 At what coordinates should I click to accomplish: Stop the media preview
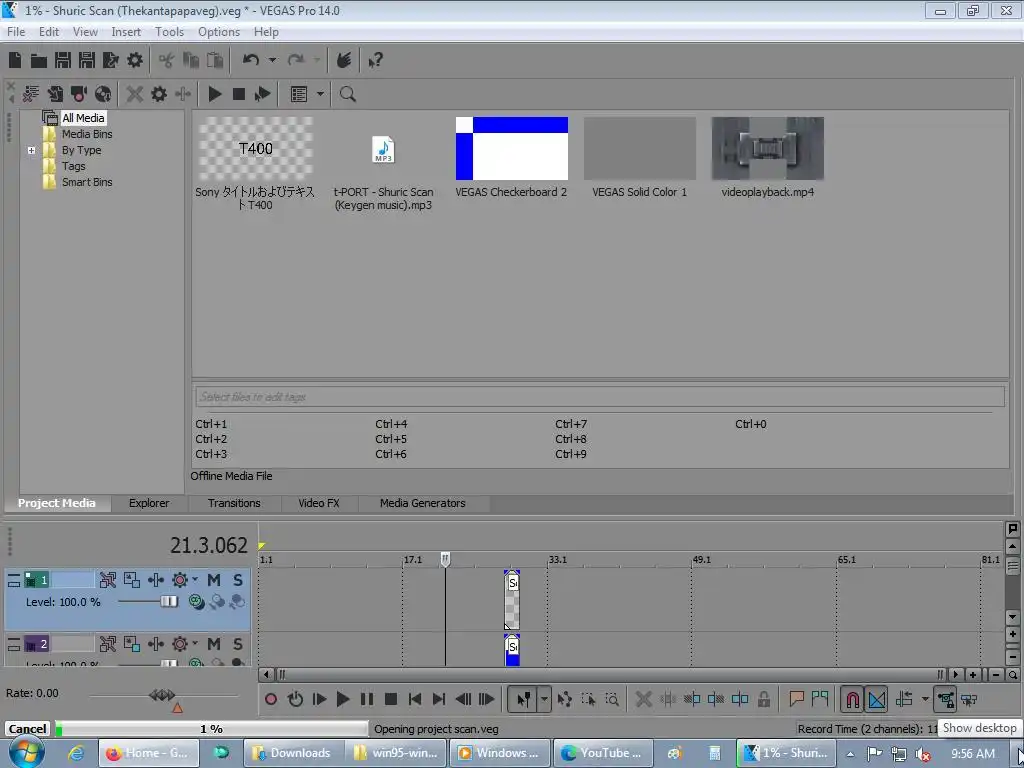(239, 94)
